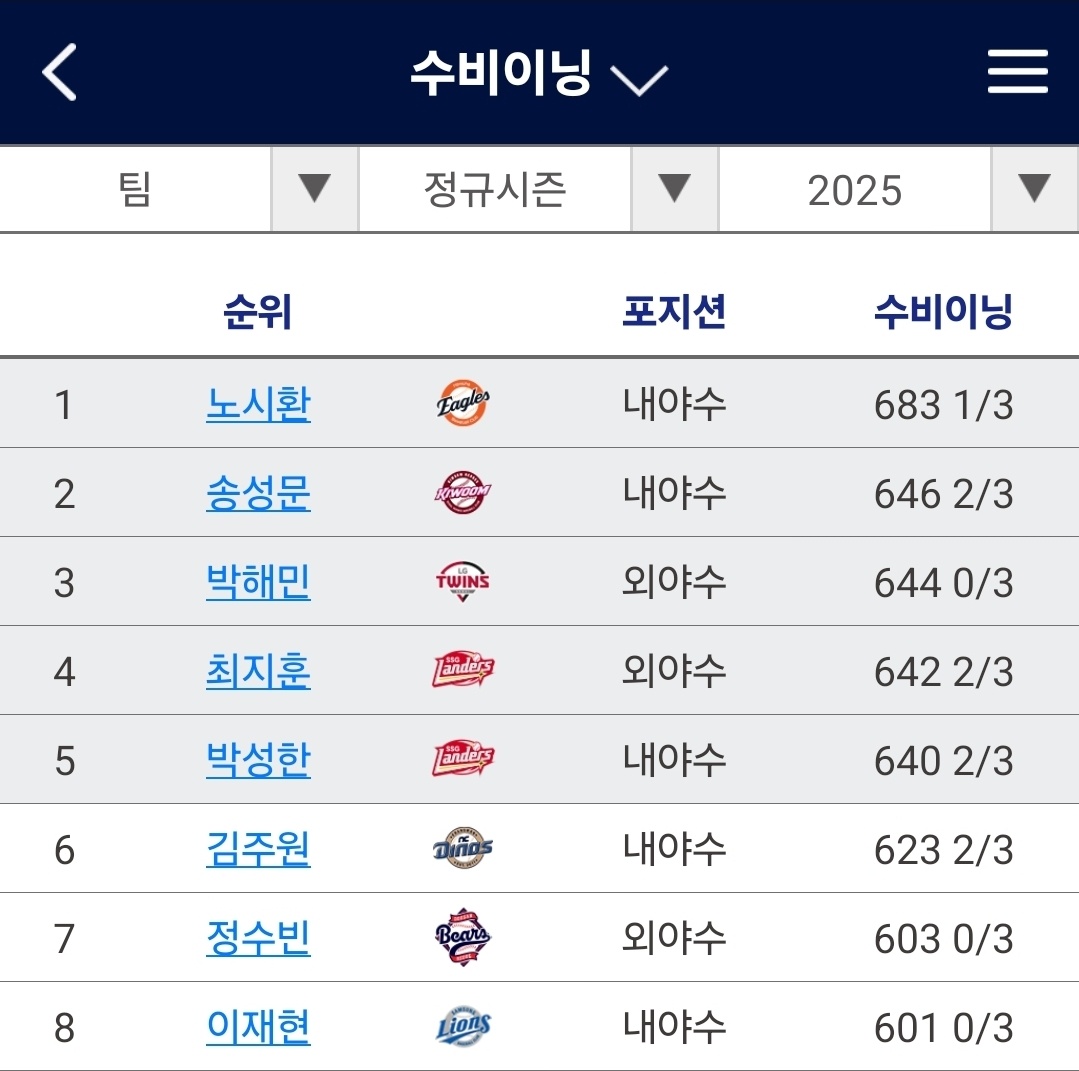Viewport: 1079px width, 1071px height.
Task: Select player 박해민's name link
Action: pos(258,583)
